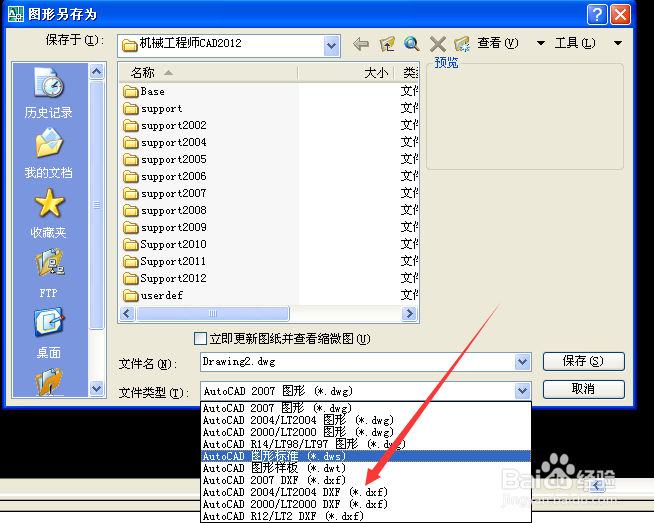Screen dimensions: 654x523
Task: Choose AutoCAD 2000/LT2000 图形 (*.dwg) option
Action: point(366,432)
